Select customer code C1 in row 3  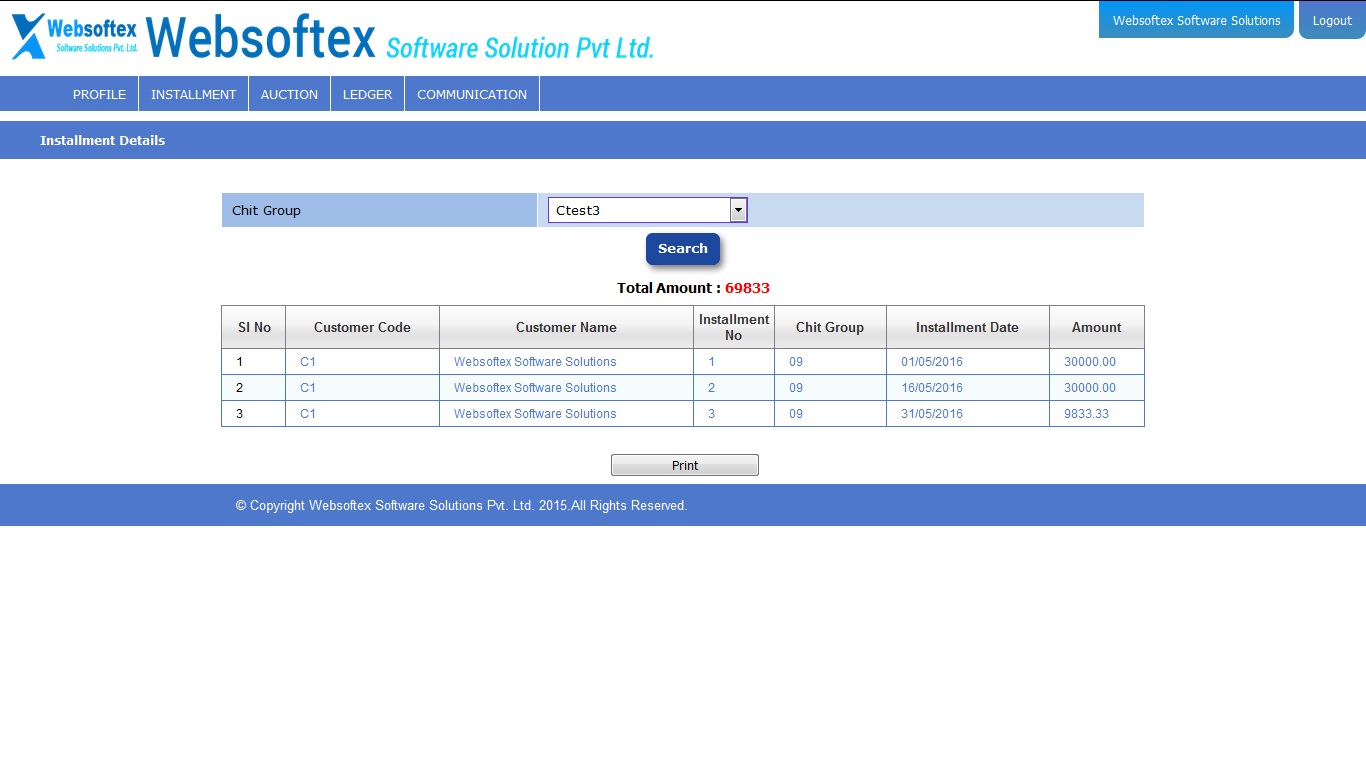coord(308,414)
